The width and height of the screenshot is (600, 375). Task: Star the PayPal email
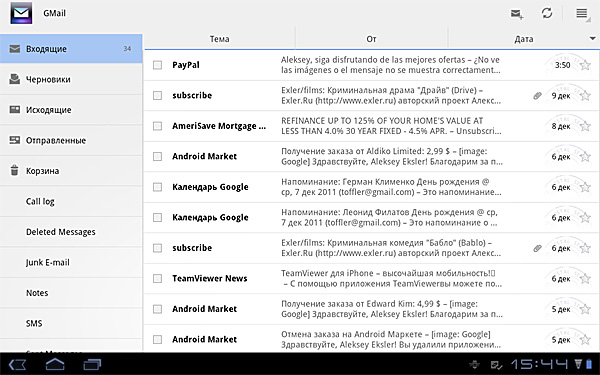point(585,65)
